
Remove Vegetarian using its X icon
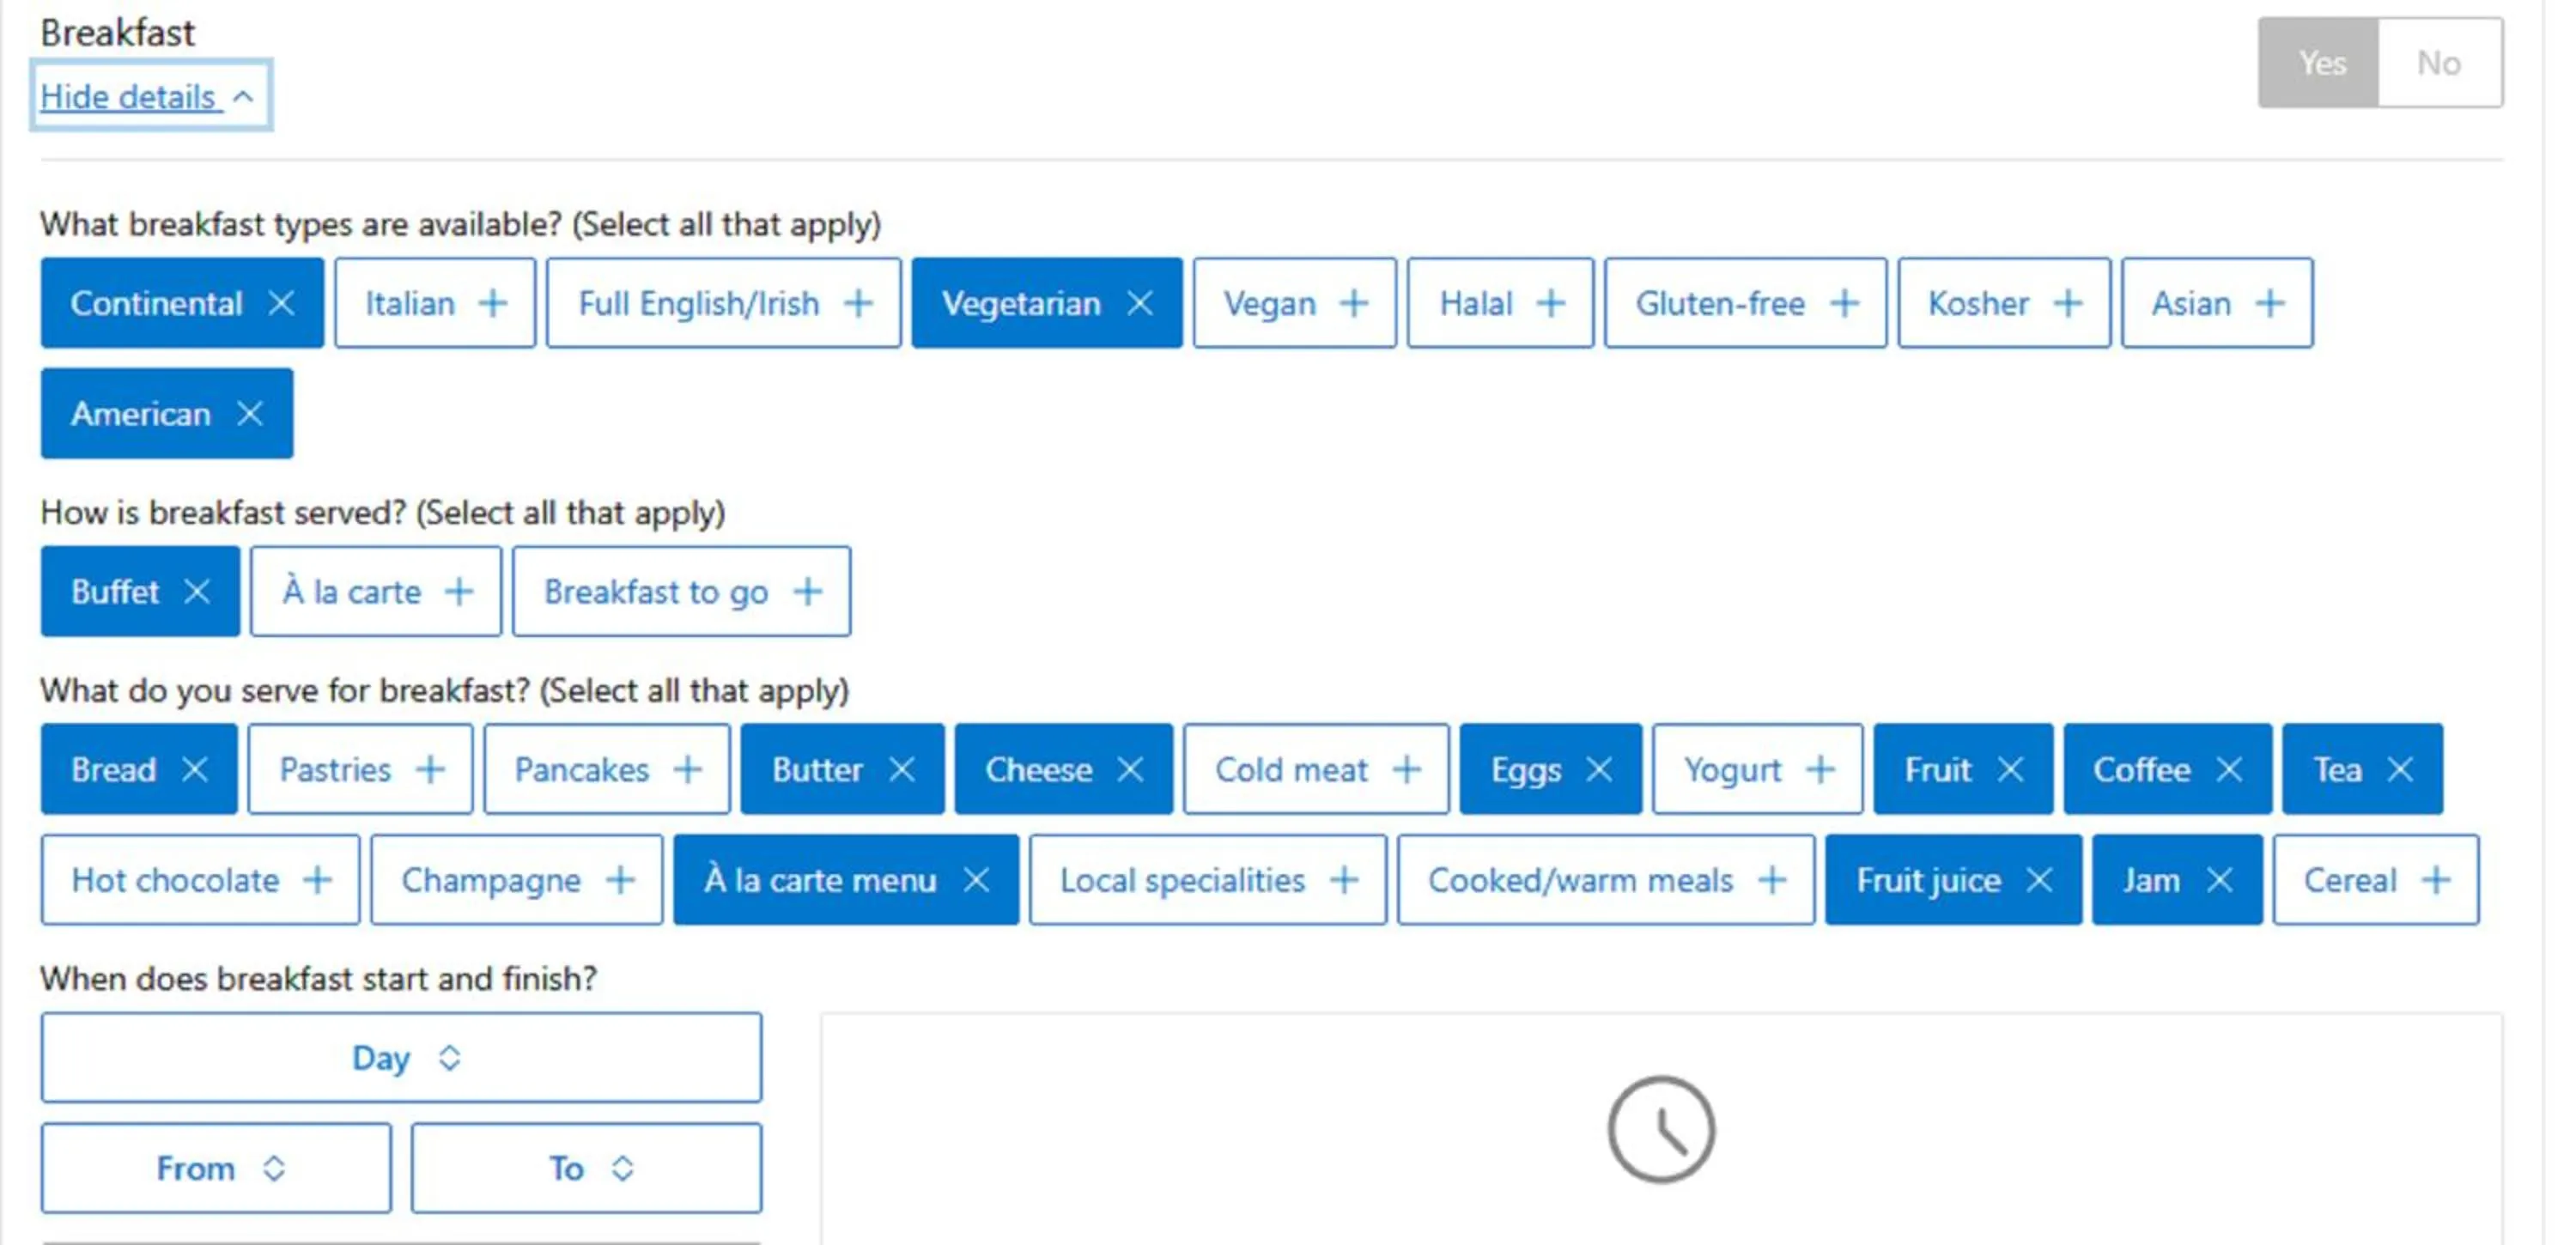1139,303
